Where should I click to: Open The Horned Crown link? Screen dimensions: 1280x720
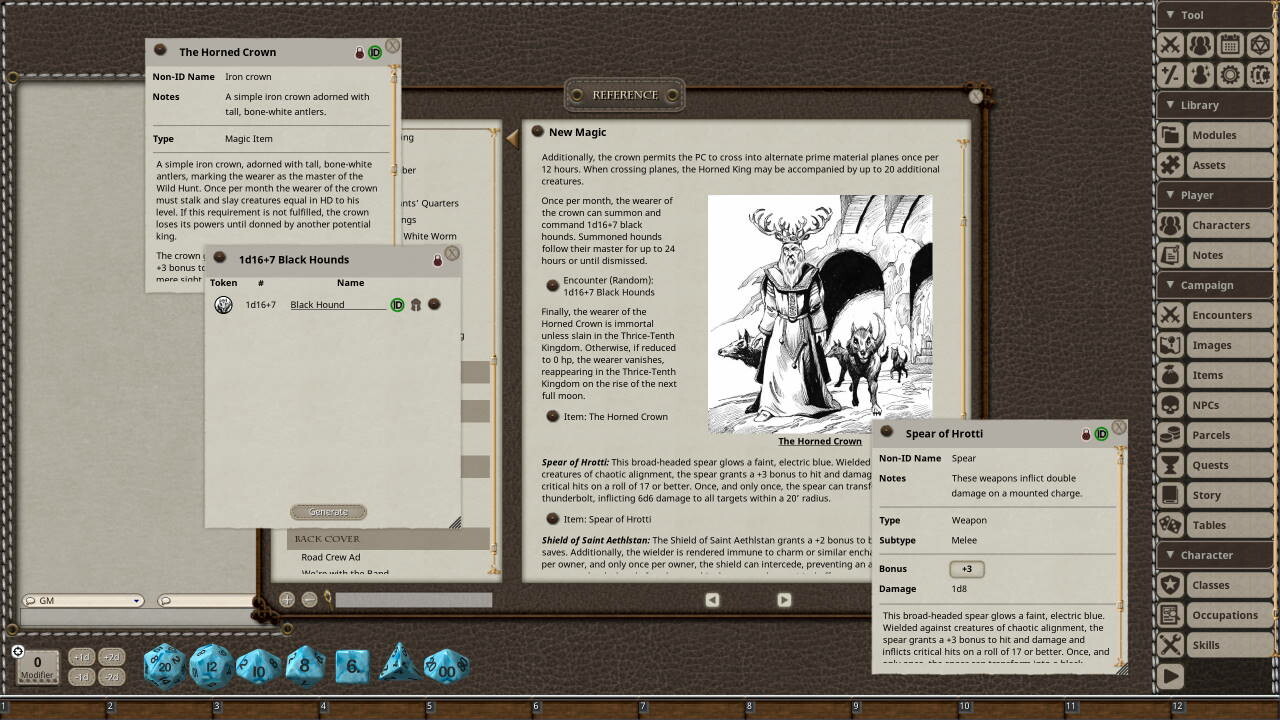pyautogui.click(x=820, y=441)
